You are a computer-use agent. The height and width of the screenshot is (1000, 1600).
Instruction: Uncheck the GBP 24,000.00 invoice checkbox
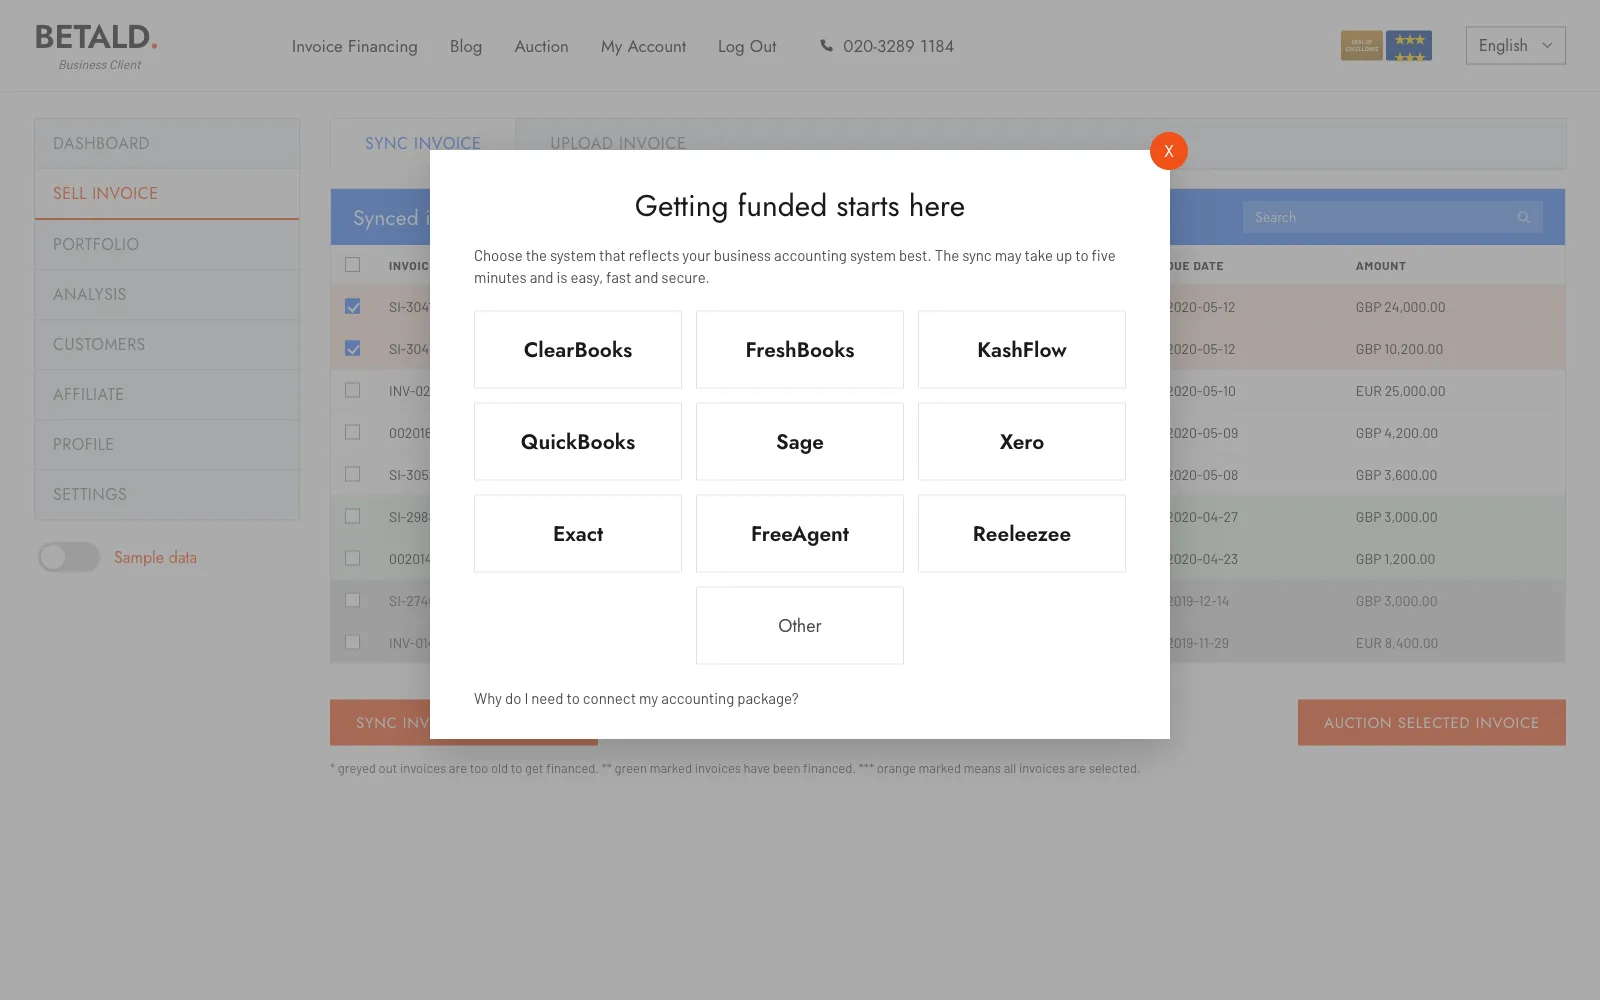[352, 307]
